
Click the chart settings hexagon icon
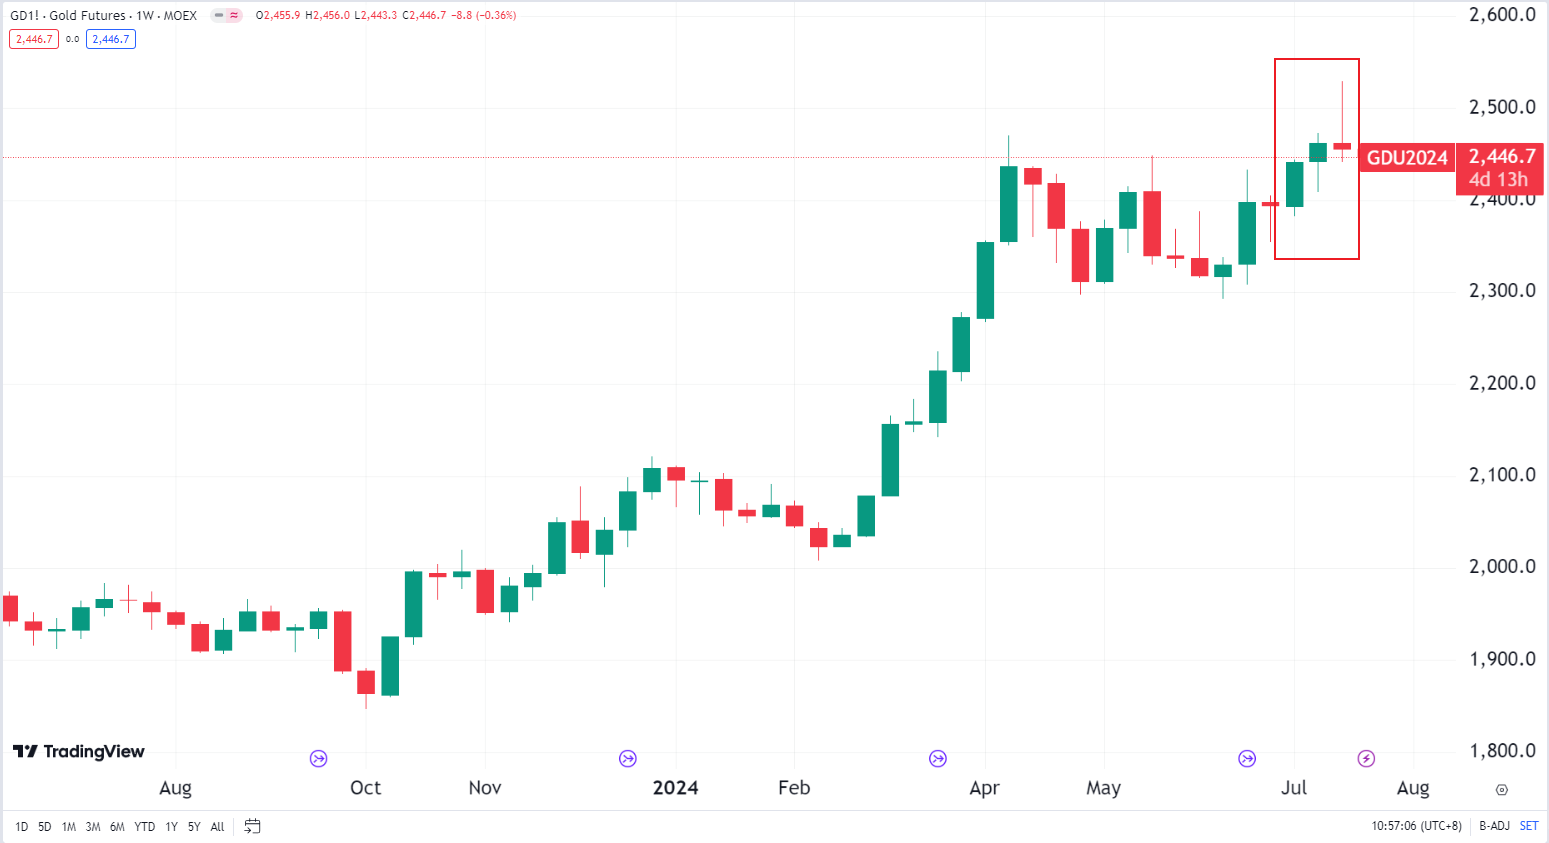click(1501, 790)
